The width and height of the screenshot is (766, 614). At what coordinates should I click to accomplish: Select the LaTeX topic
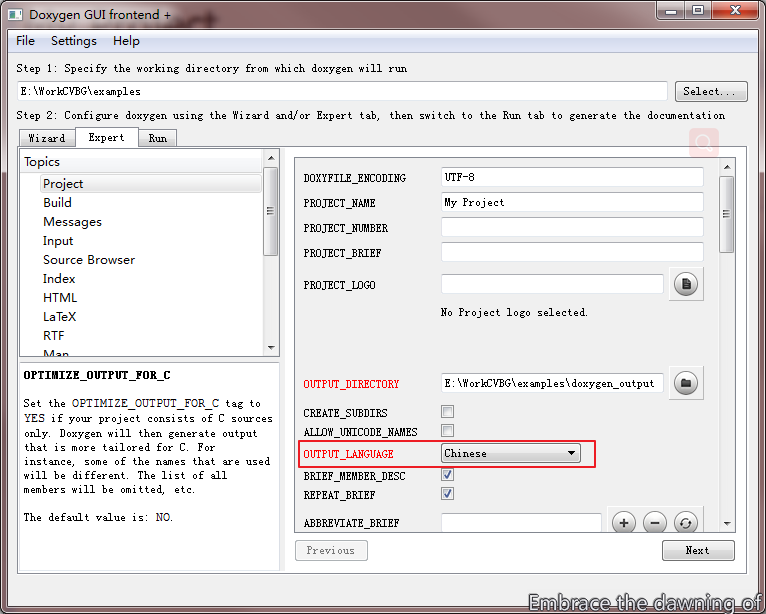pyautogui.click(x=60, y=317)
